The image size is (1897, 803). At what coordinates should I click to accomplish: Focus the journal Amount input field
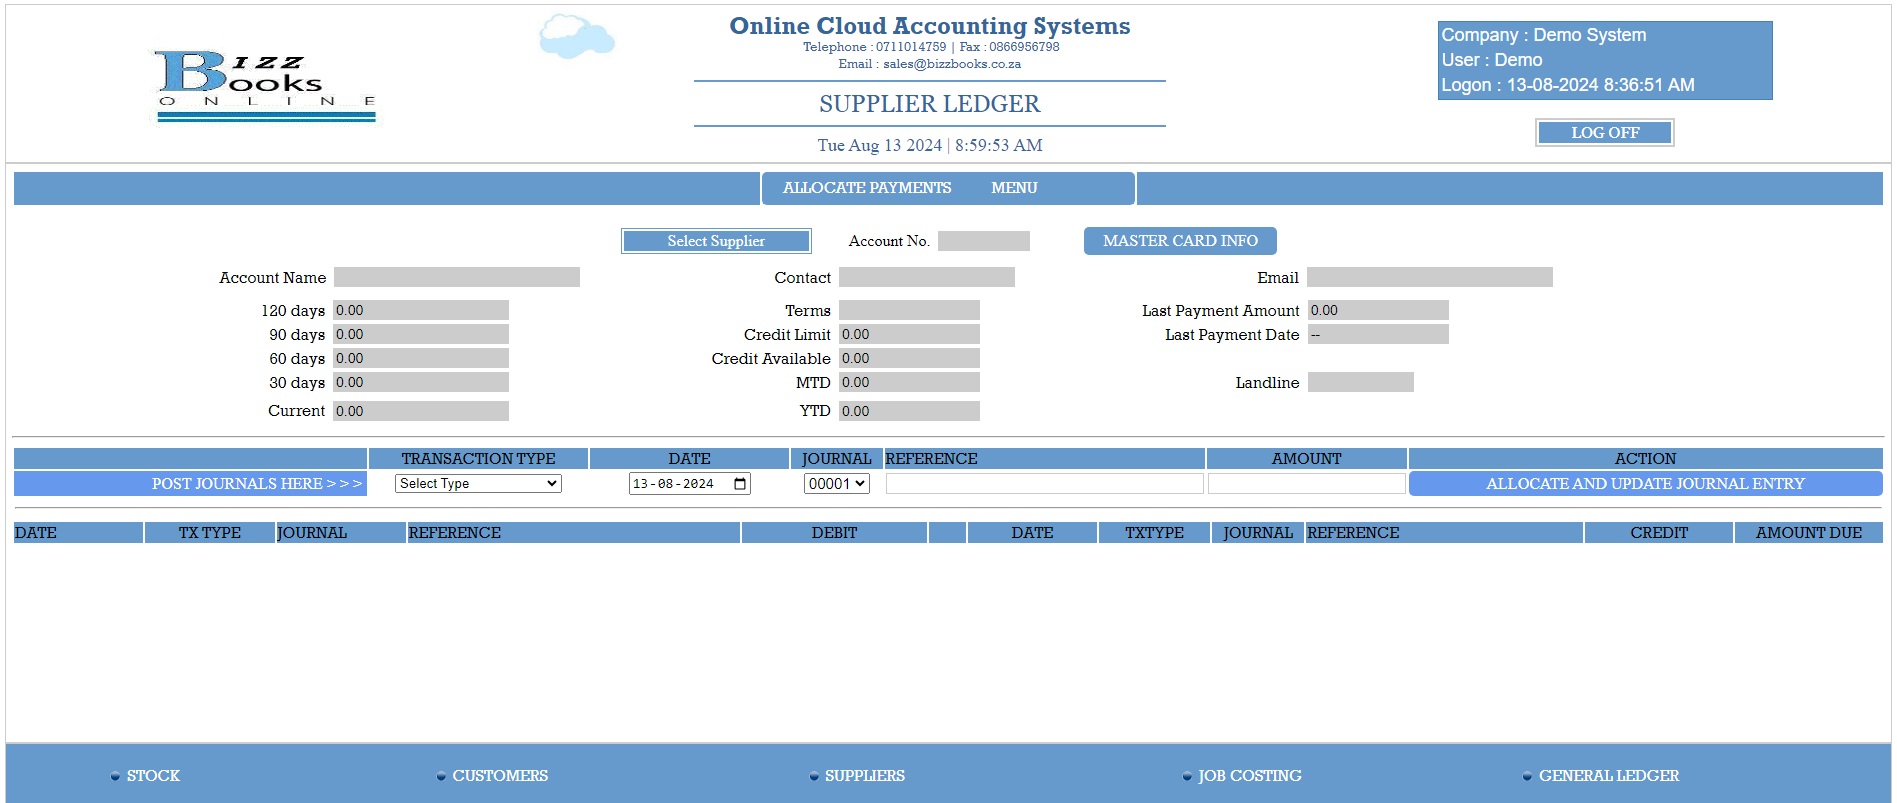click(1306, 484)
